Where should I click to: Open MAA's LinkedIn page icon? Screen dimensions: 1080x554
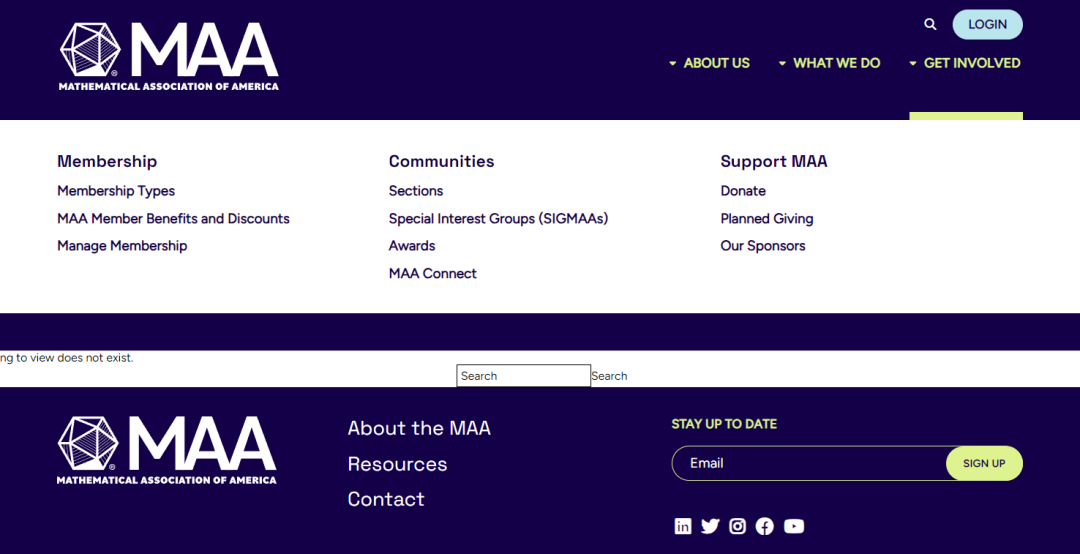coord(683,526)
